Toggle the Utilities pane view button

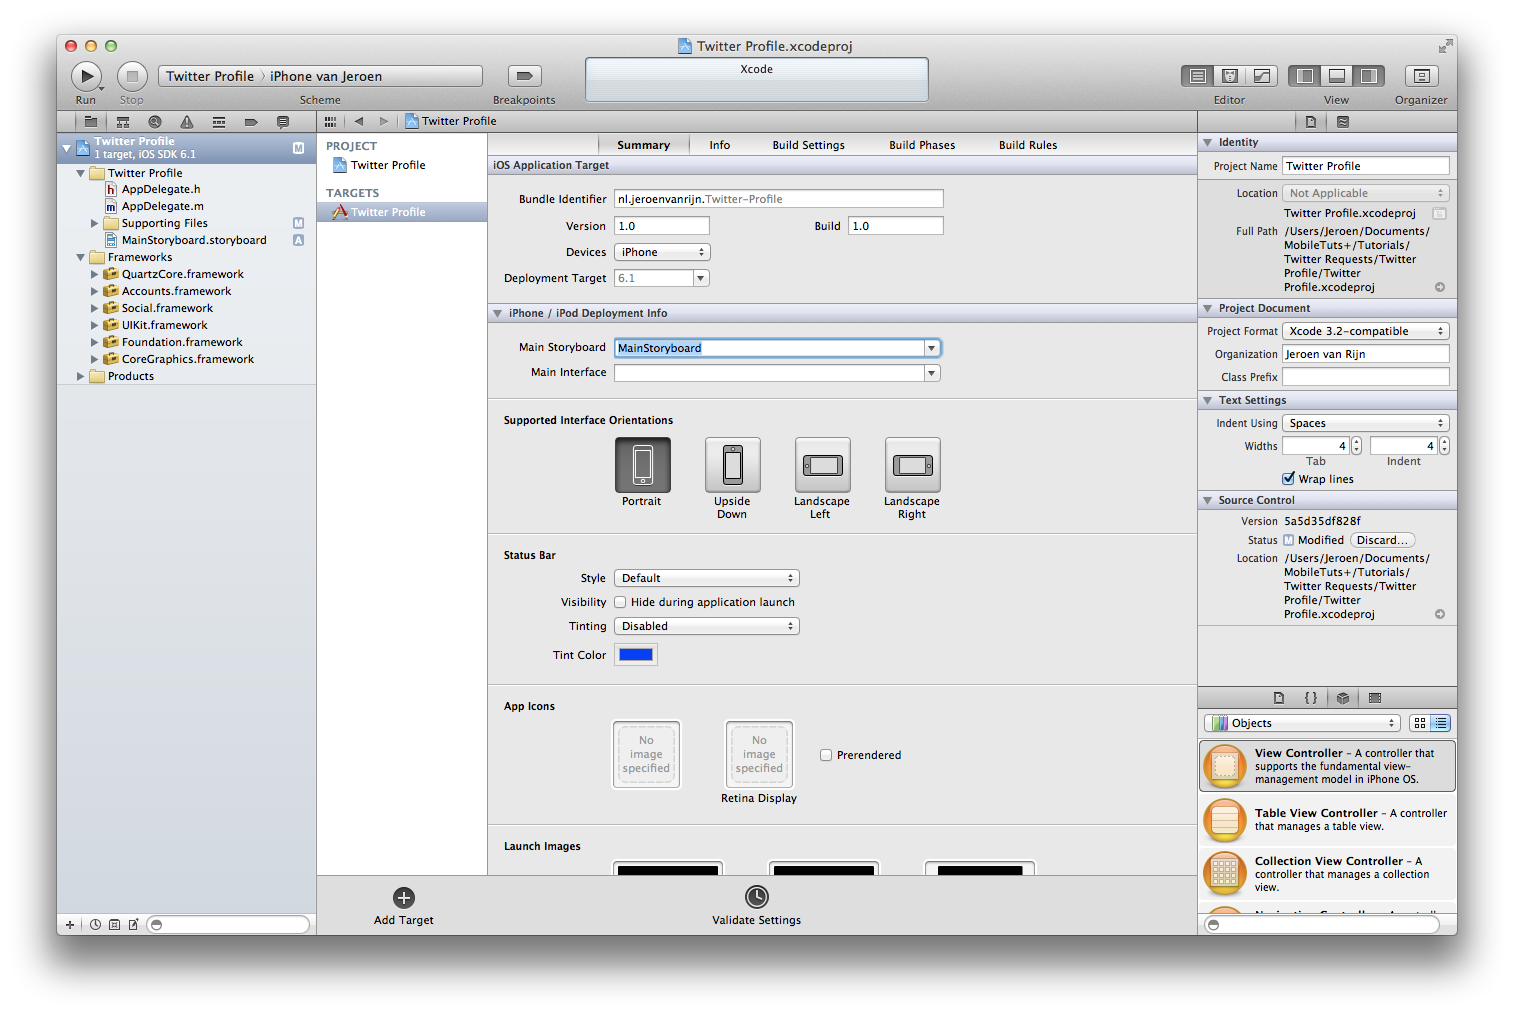click(x=1369, y=76)
